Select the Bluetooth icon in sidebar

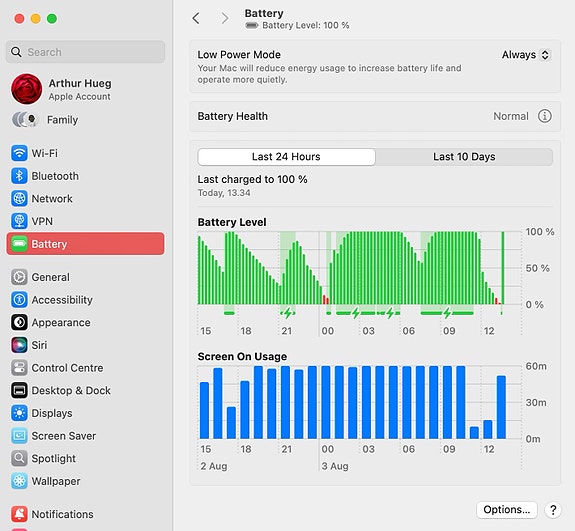point(19,176)
